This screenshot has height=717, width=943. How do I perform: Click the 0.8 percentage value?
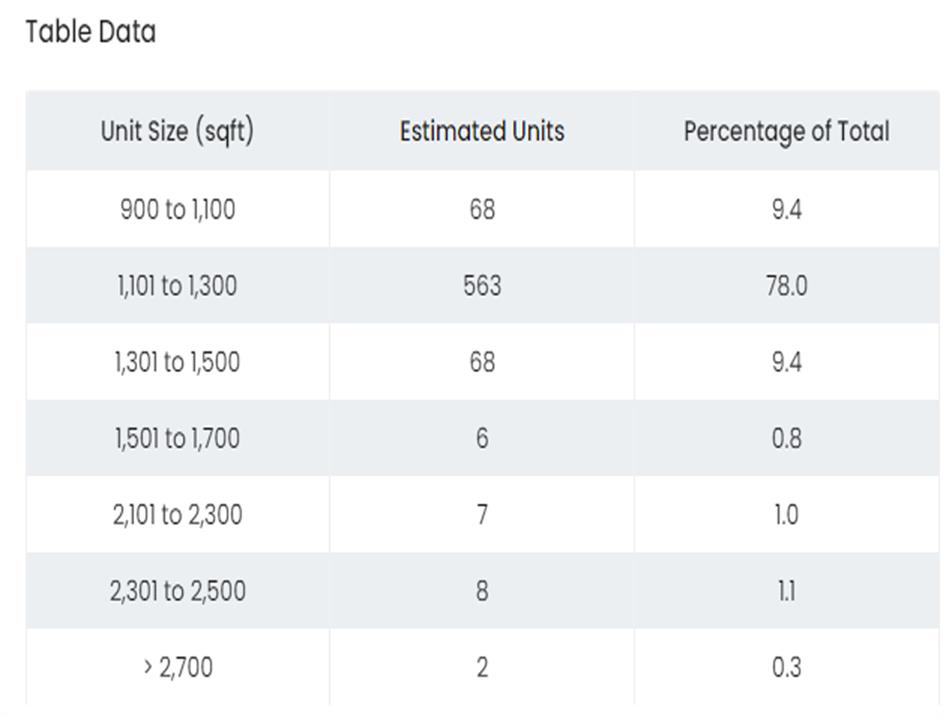tap(786, 438)
